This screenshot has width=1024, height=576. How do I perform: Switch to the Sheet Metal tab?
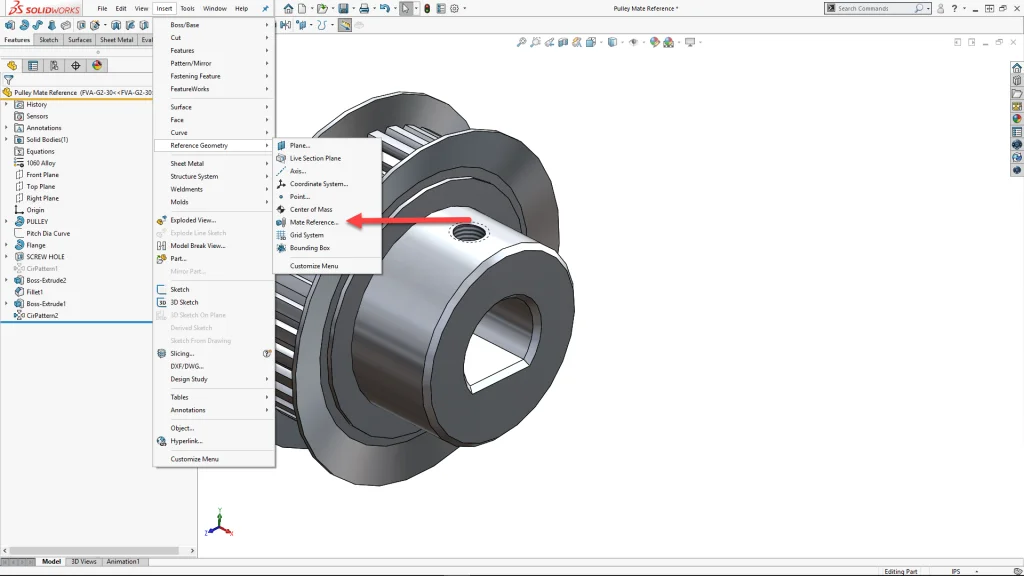click(x=116, y=40)
